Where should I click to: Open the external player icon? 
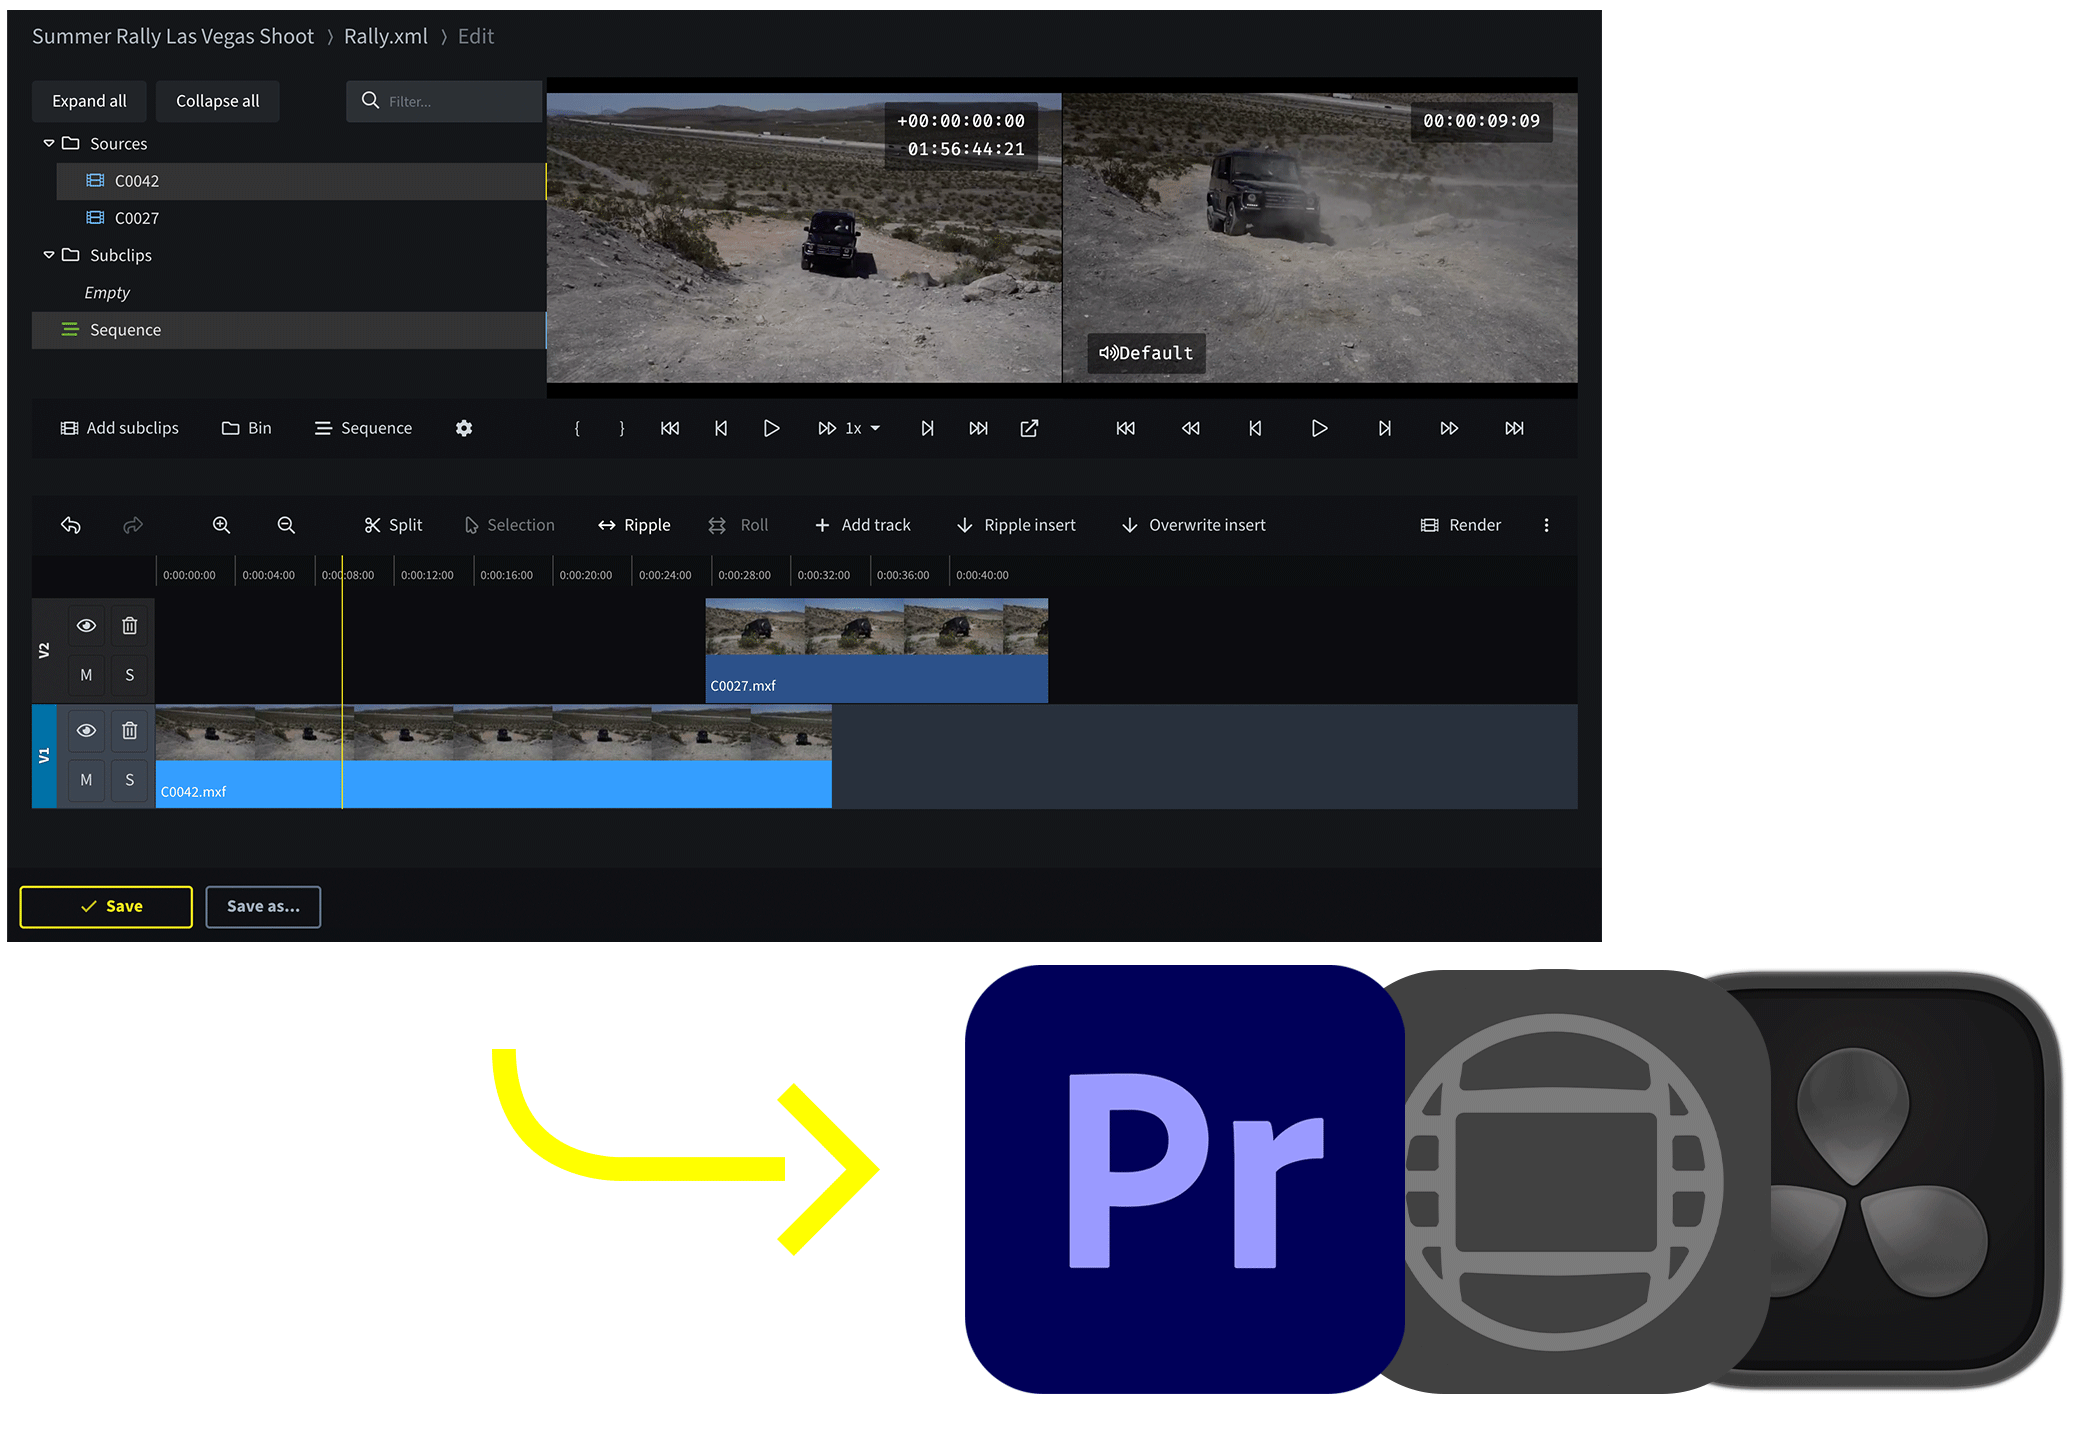point(1029,428)
